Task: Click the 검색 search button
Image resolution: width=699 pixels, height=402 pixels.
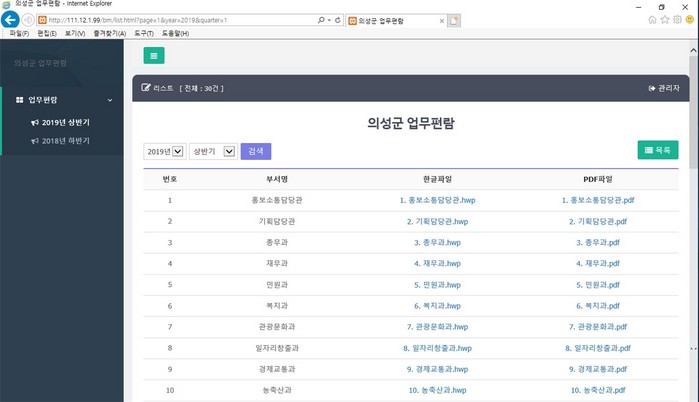Action: click(256, 151)
